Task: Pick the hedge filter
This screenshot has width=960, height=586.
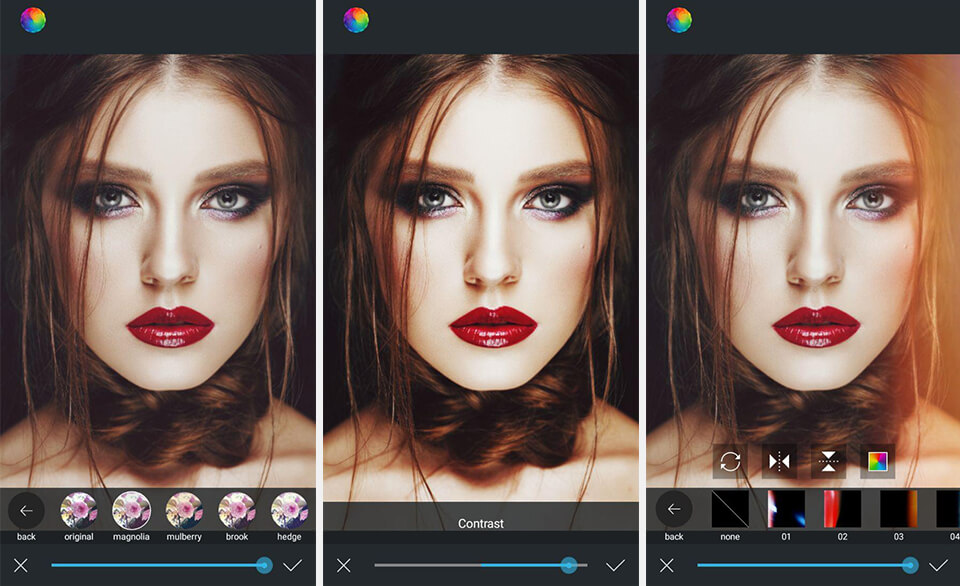Action: [x=289, y=510]
